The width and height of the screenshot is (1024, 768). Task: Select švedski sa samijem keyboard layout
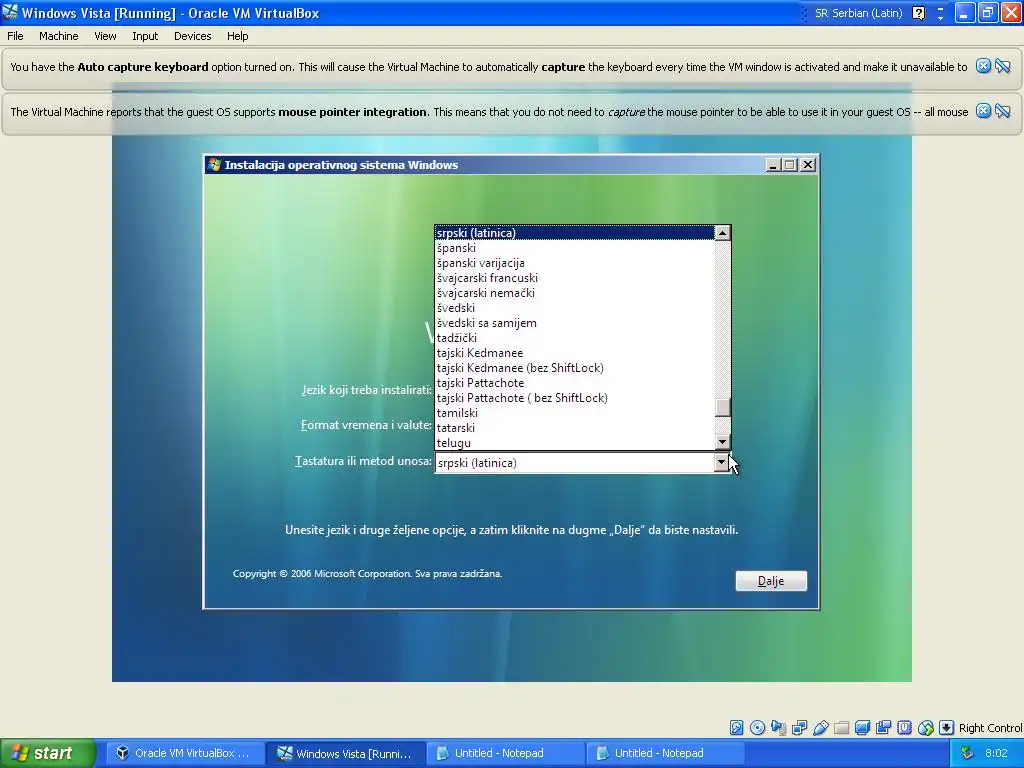point(575,323)
